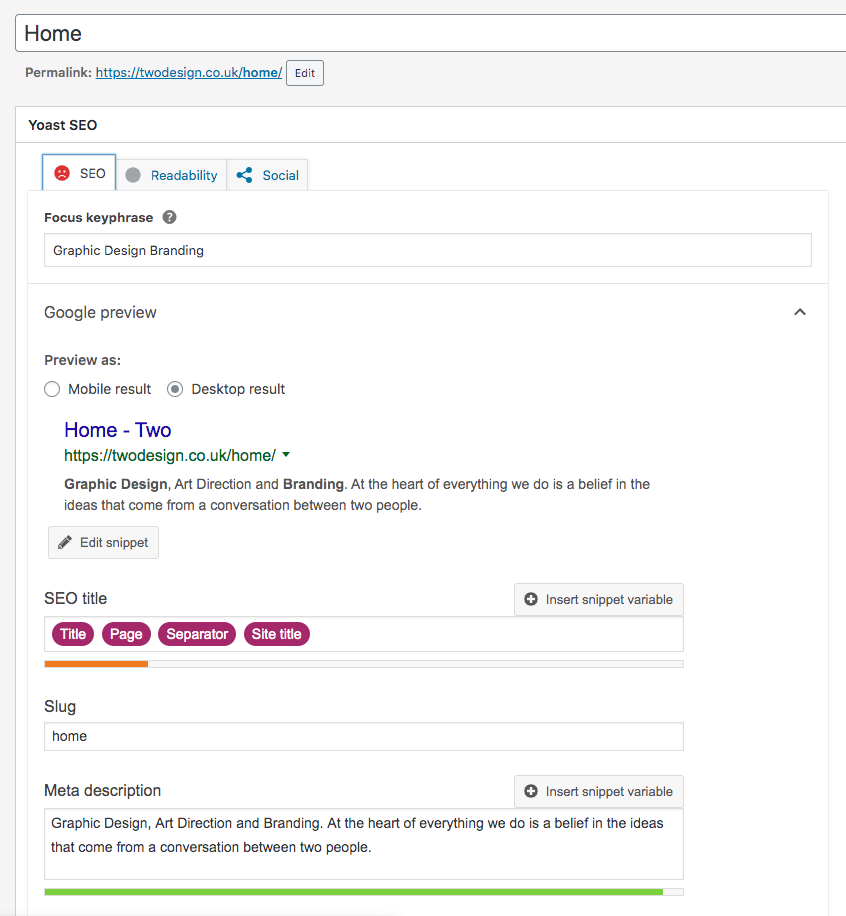Click into the Slug input field
846x916 pixels.
pyautogui.click(x=363, y=736)
